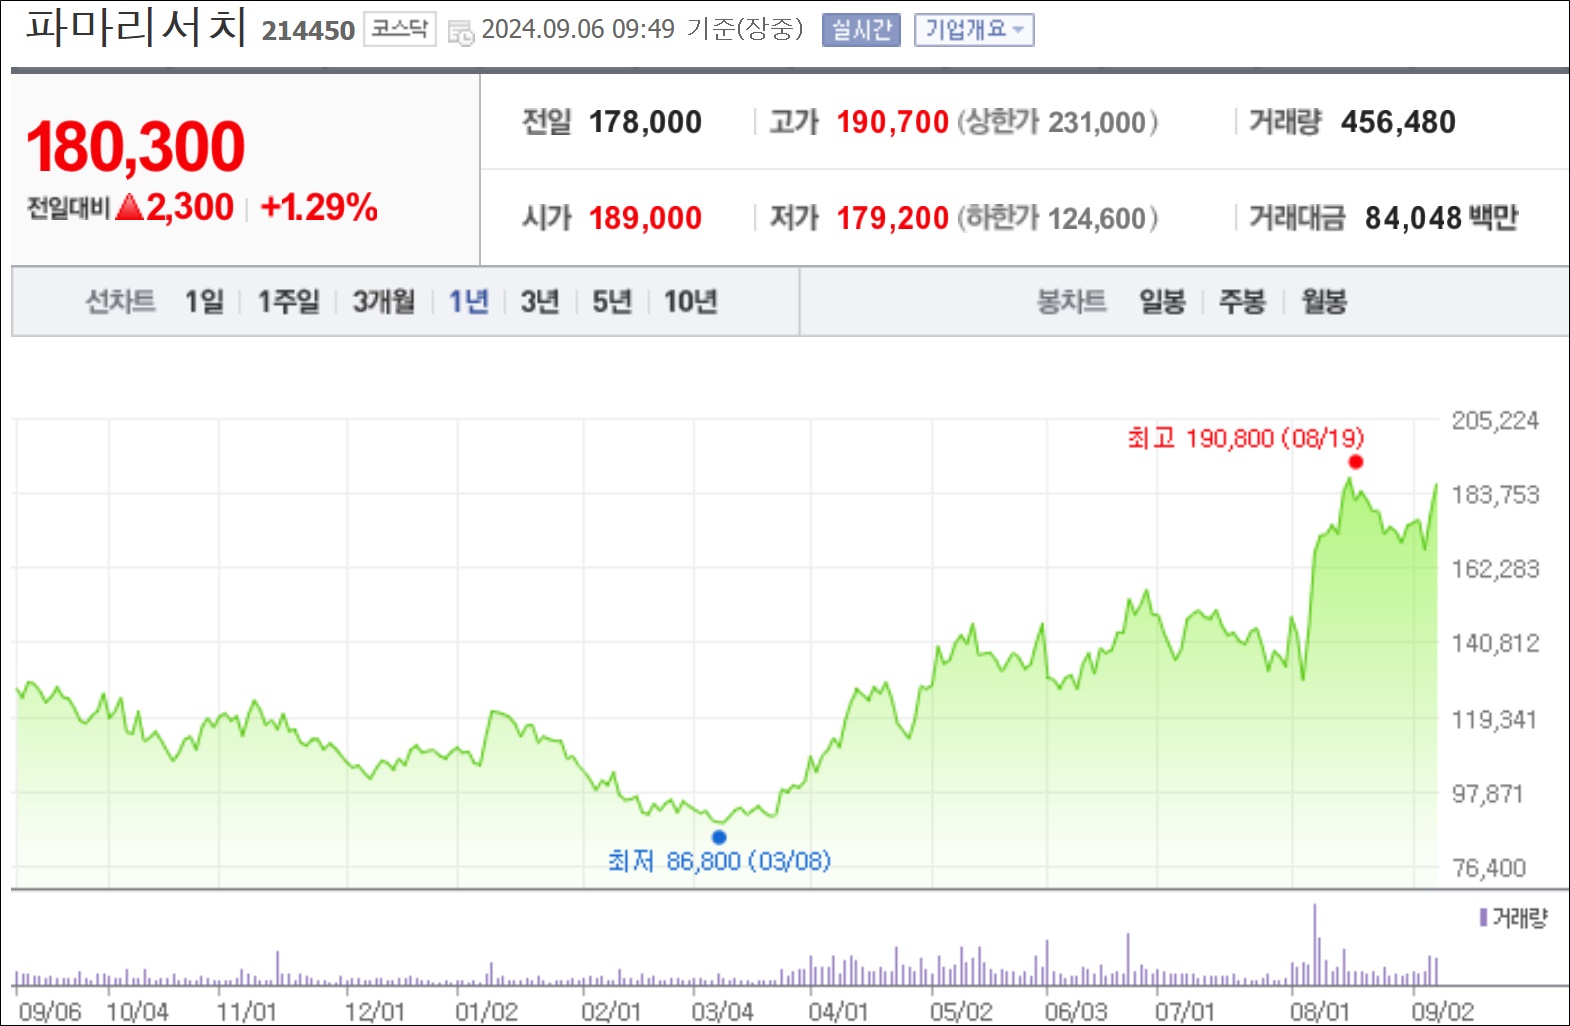Click the tall volume bar near 08/01
1570x1026 pixels.
[x=1315, y=945]
